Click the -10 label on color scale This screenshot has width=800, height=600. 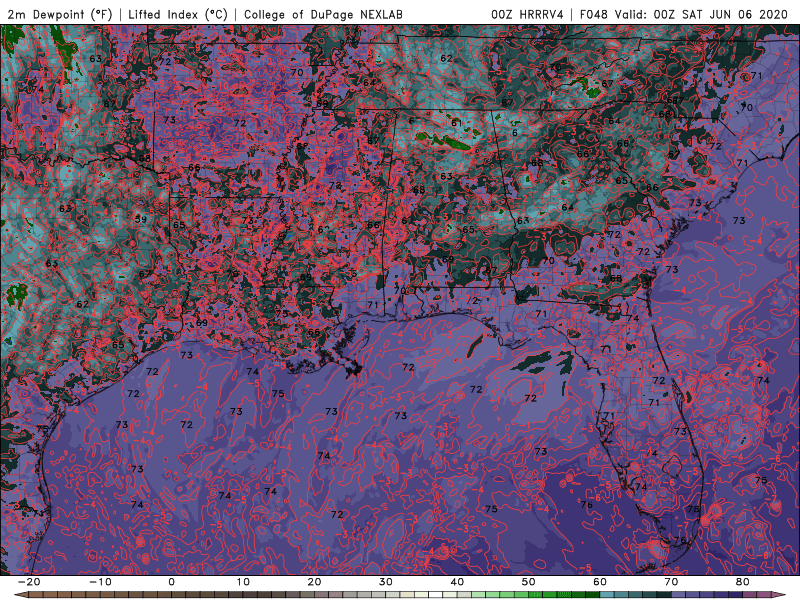pos(100,582)
